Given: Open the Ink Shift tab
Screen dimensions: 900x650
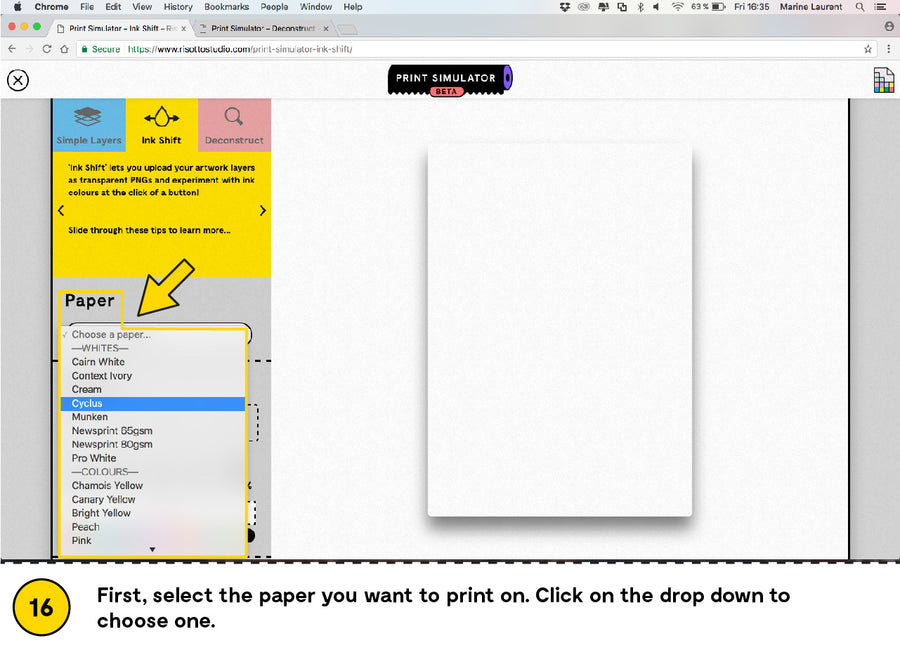Looking at the screenshot, I should 161,125.
